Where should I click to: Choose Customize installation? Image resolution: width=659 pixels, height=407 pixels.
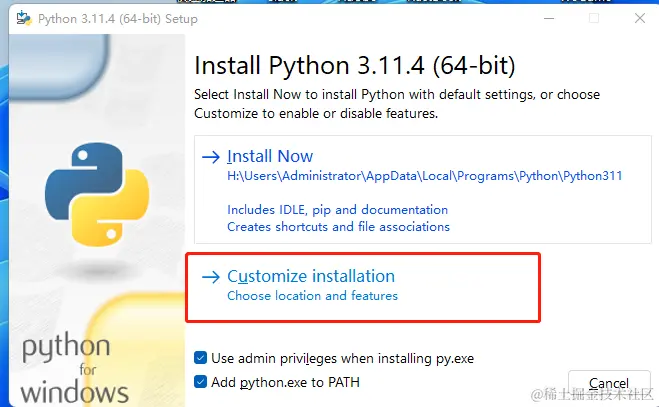(x=363, y=287)
